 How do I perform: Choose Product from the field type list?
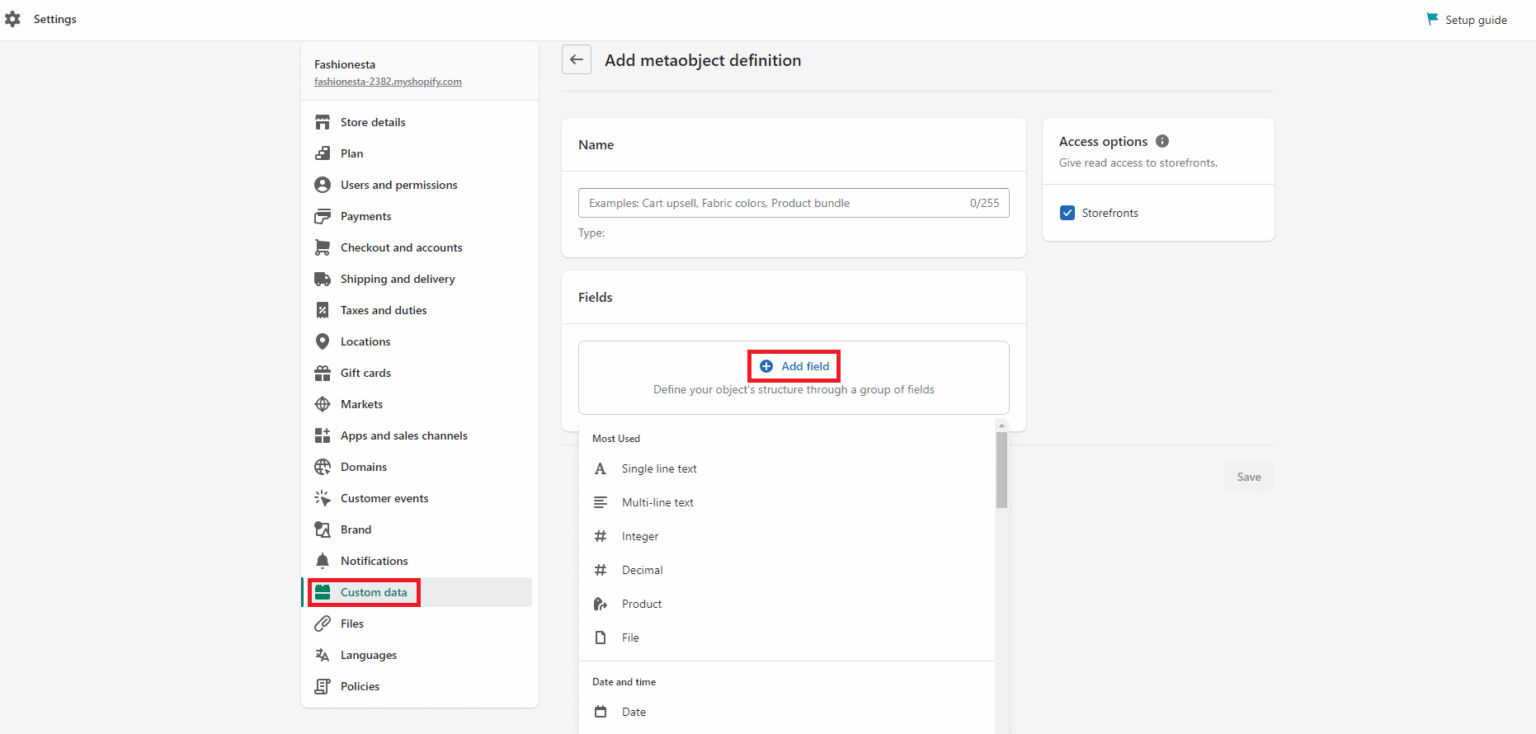[641, 603]
